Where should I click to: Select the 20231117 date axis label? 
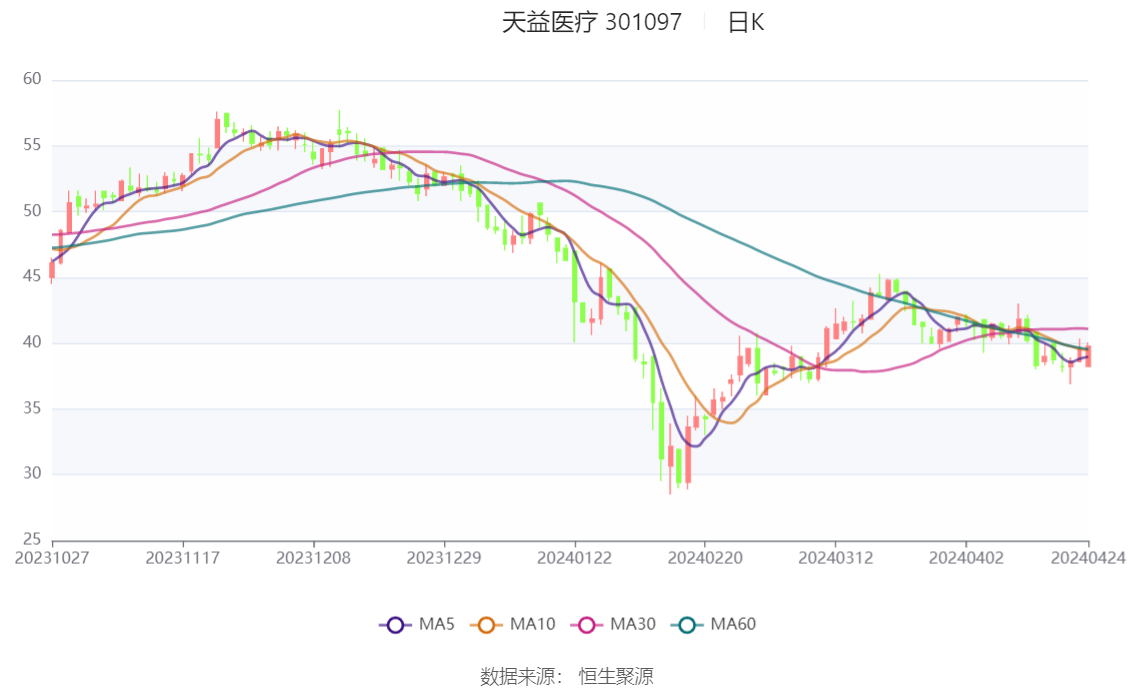tap(182, 558)
